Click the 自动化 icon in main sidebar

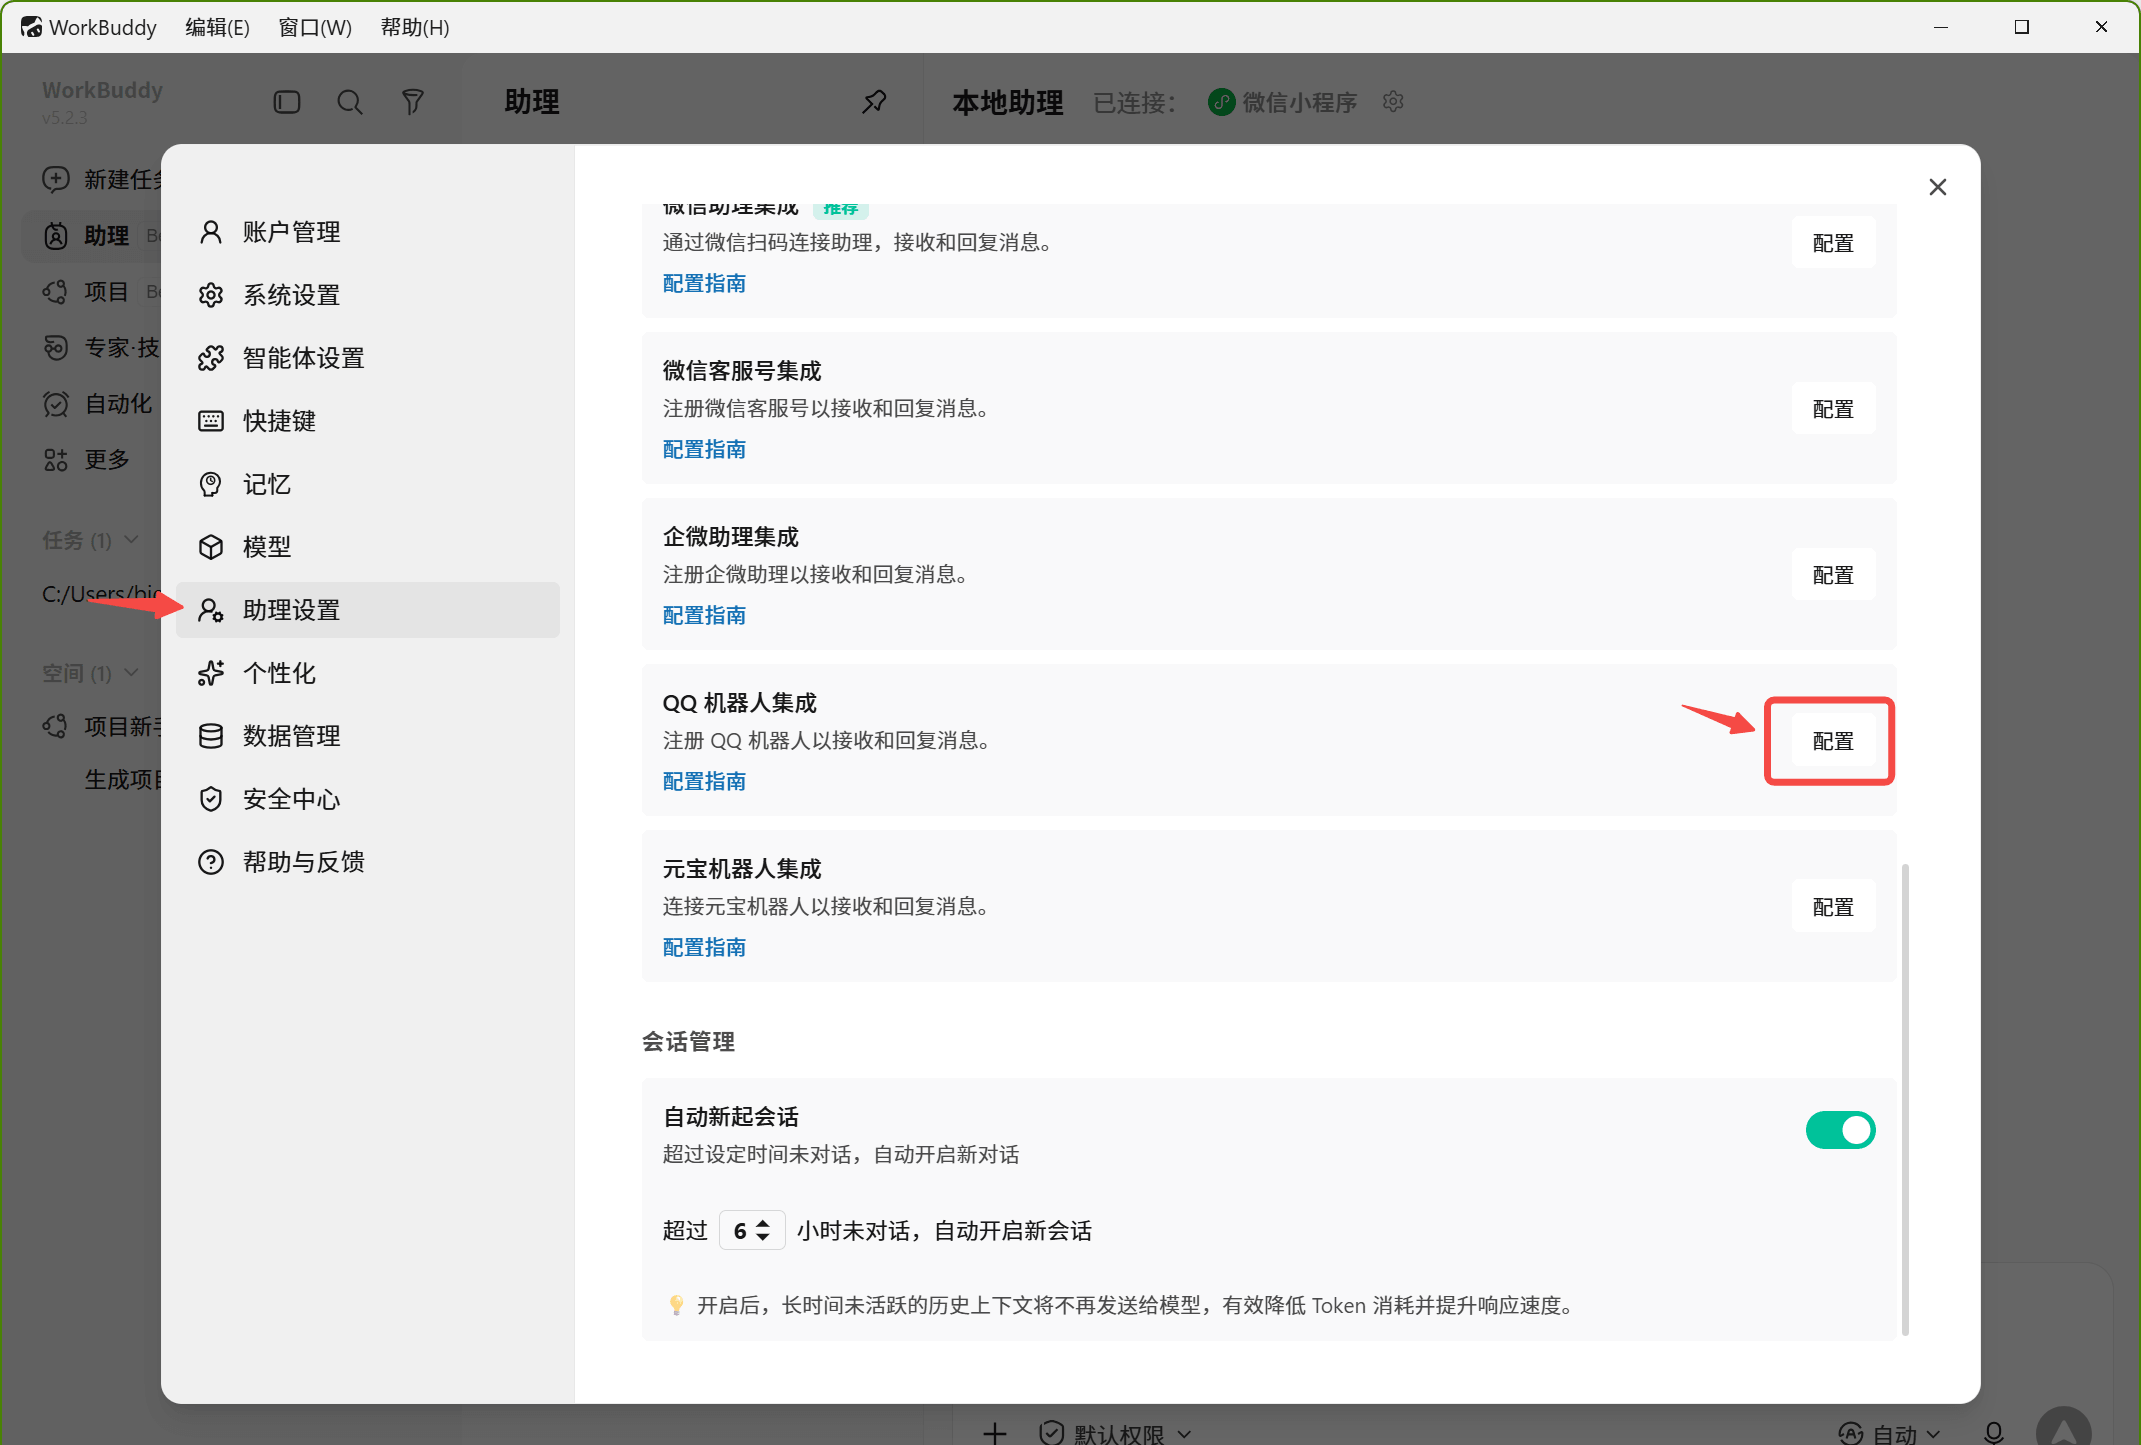tap(56, 403)
